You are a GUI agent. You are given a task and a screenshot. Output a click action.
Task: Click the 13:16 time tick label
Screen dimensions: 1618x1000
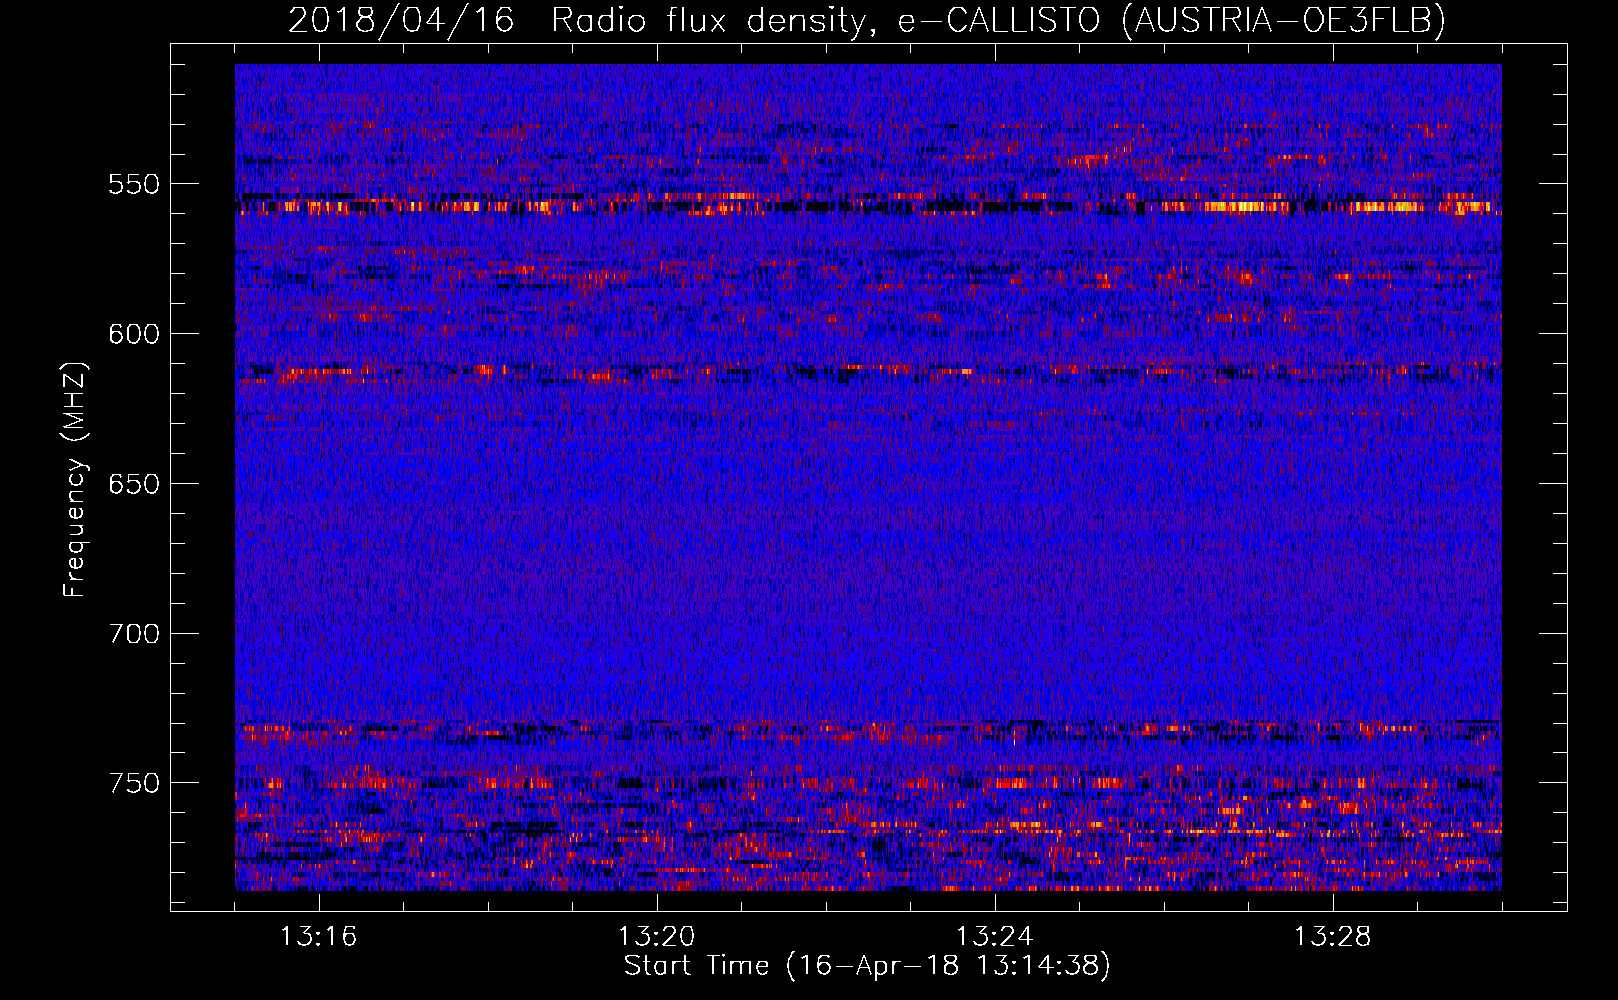(318, 937)
